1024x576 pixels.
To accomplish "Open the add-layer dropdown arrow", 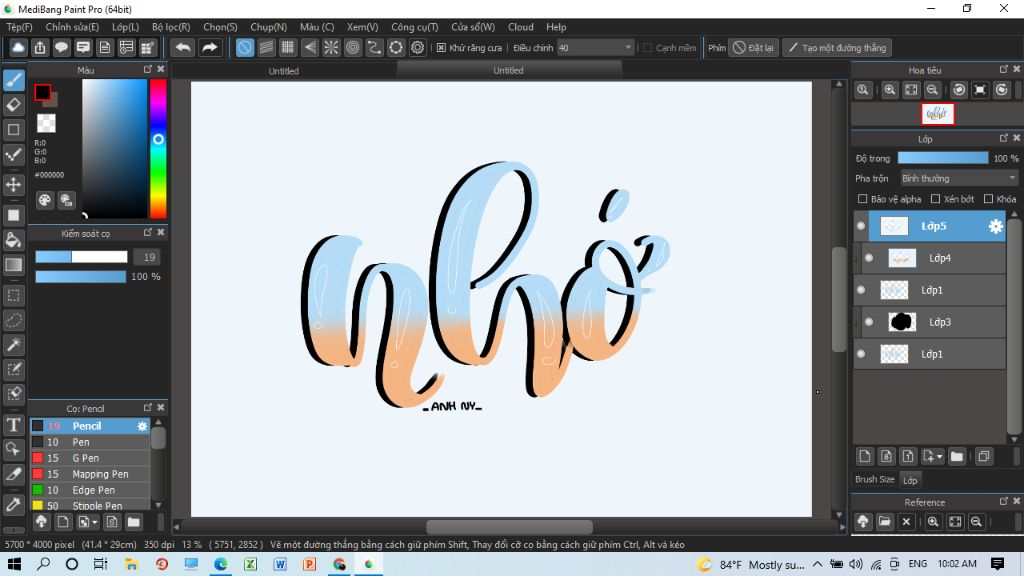I will pyautogui.click(x=940, y=456).
